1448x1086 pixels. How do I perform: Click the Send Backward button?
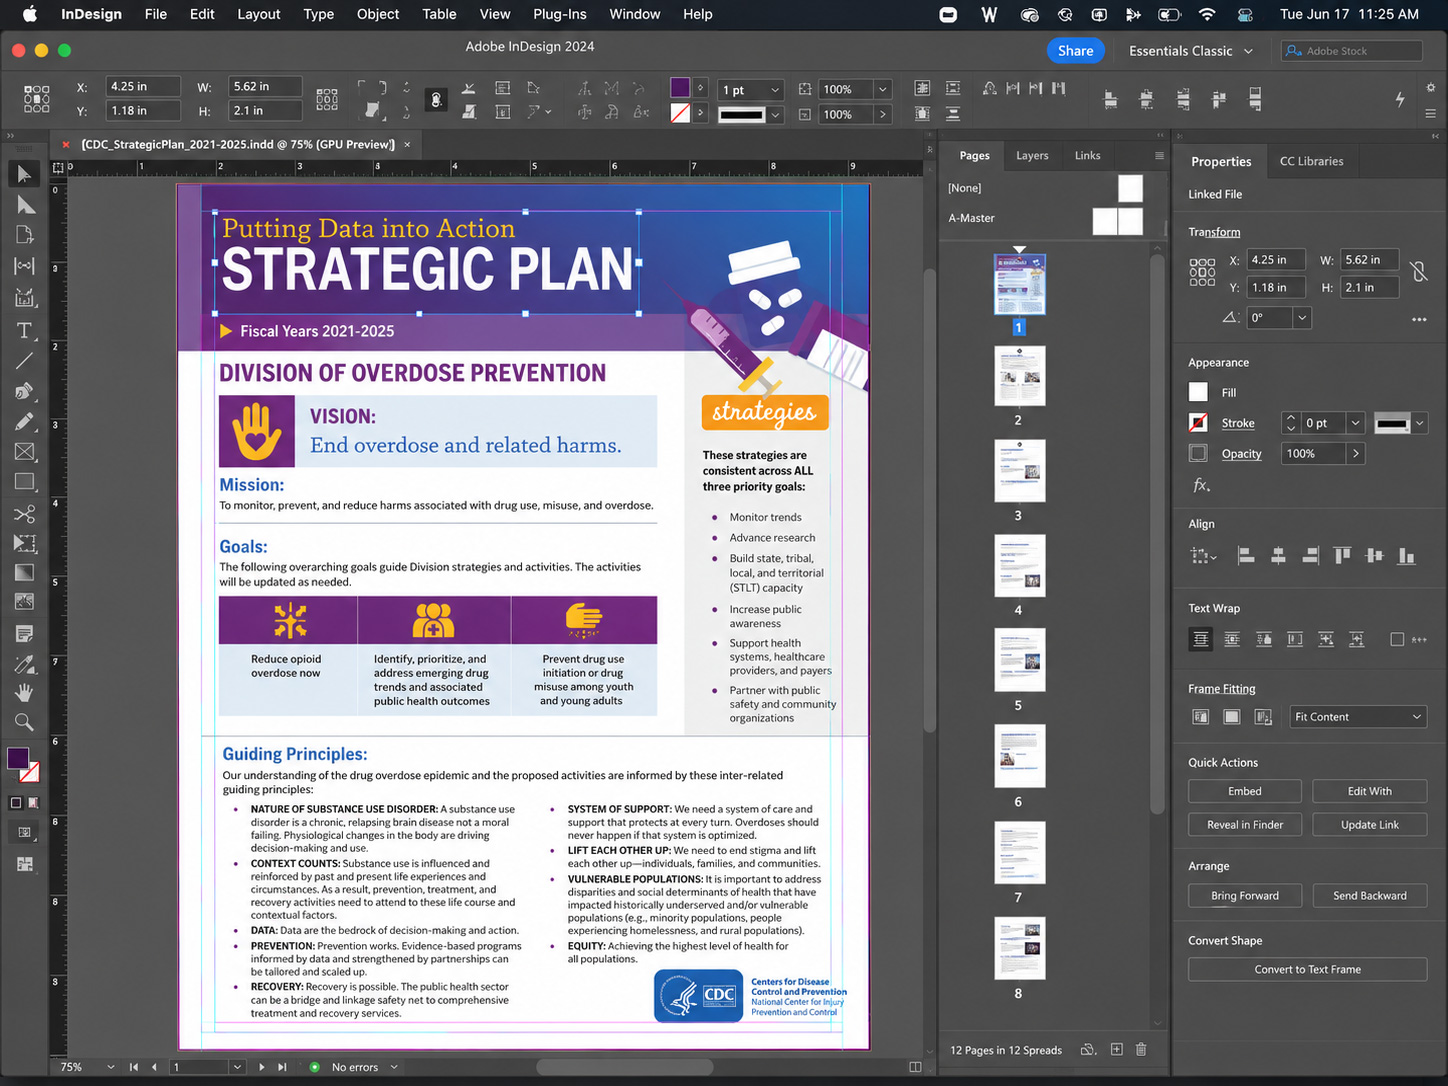1370,895
